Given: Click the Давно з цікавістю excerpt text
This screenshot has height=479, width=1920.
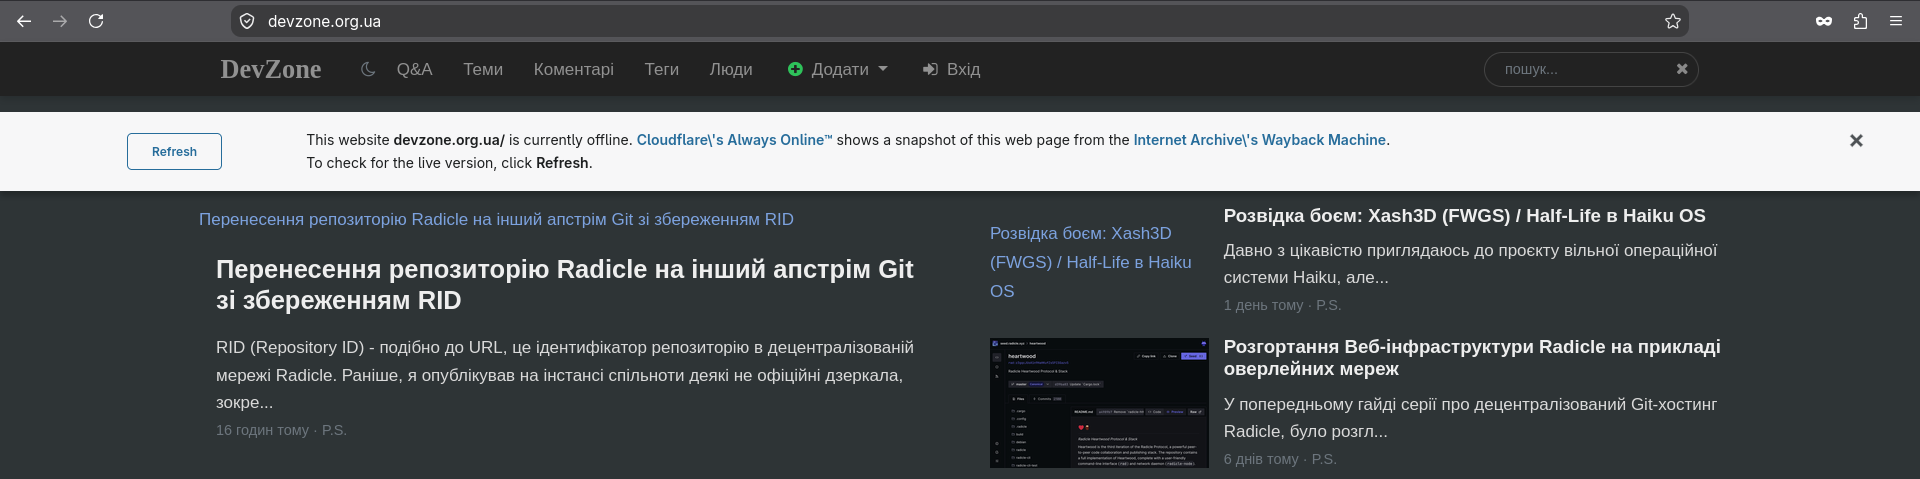Looking at the screenshot, I should click(x=1470, y=264).
